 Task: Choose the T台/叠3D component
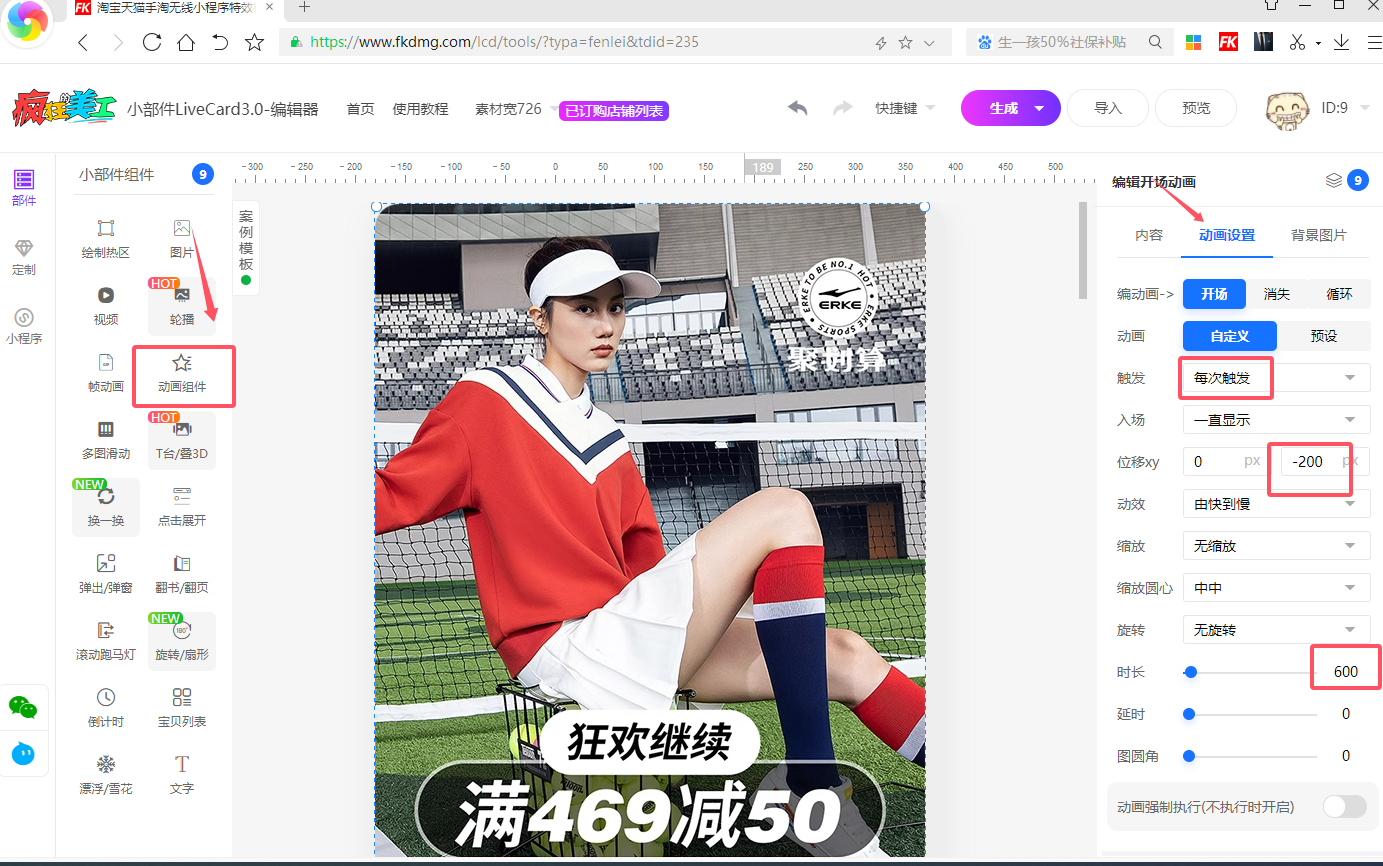point(181,440)
